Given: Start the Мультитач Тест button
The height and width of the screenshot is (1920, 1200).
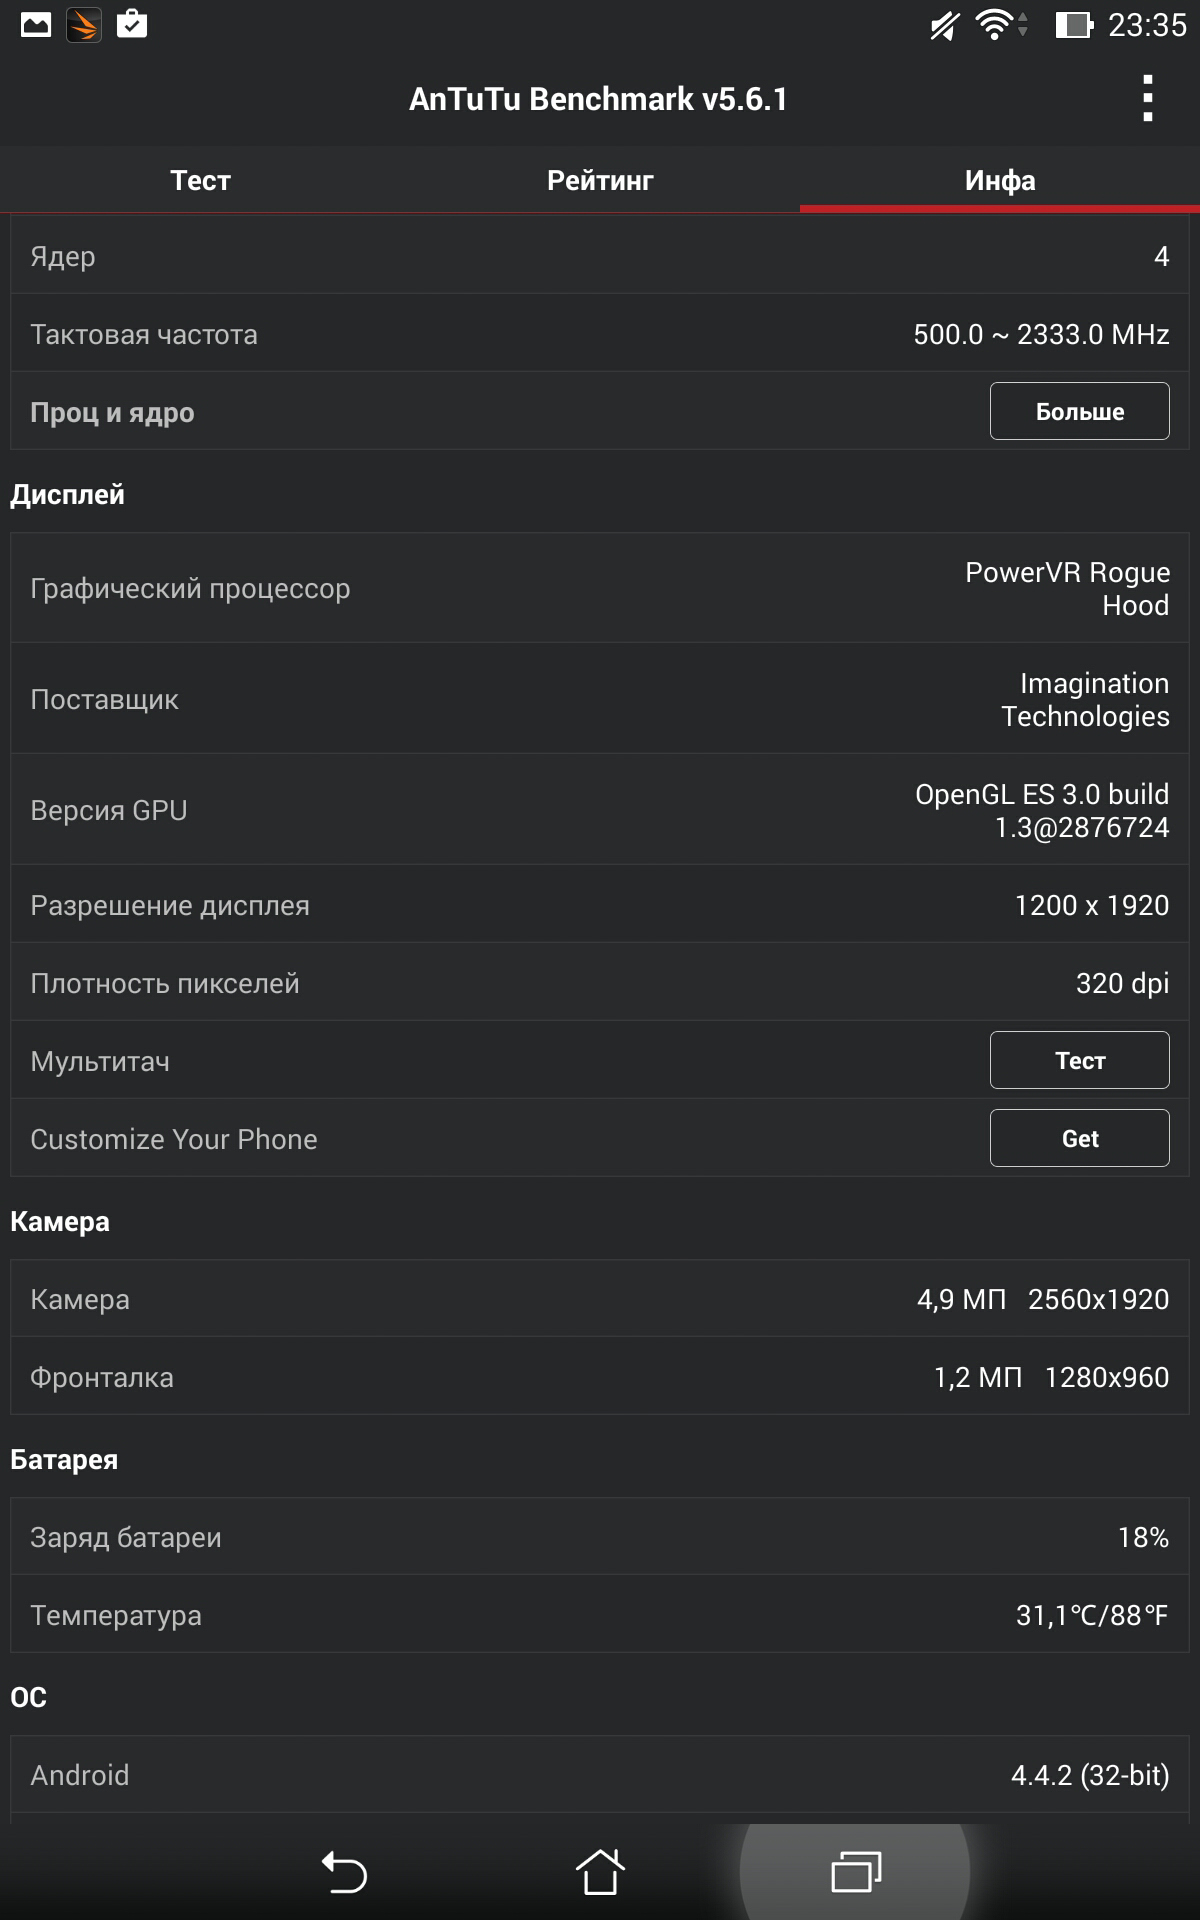Looking at the screenshot, I should [1080, 1060].
